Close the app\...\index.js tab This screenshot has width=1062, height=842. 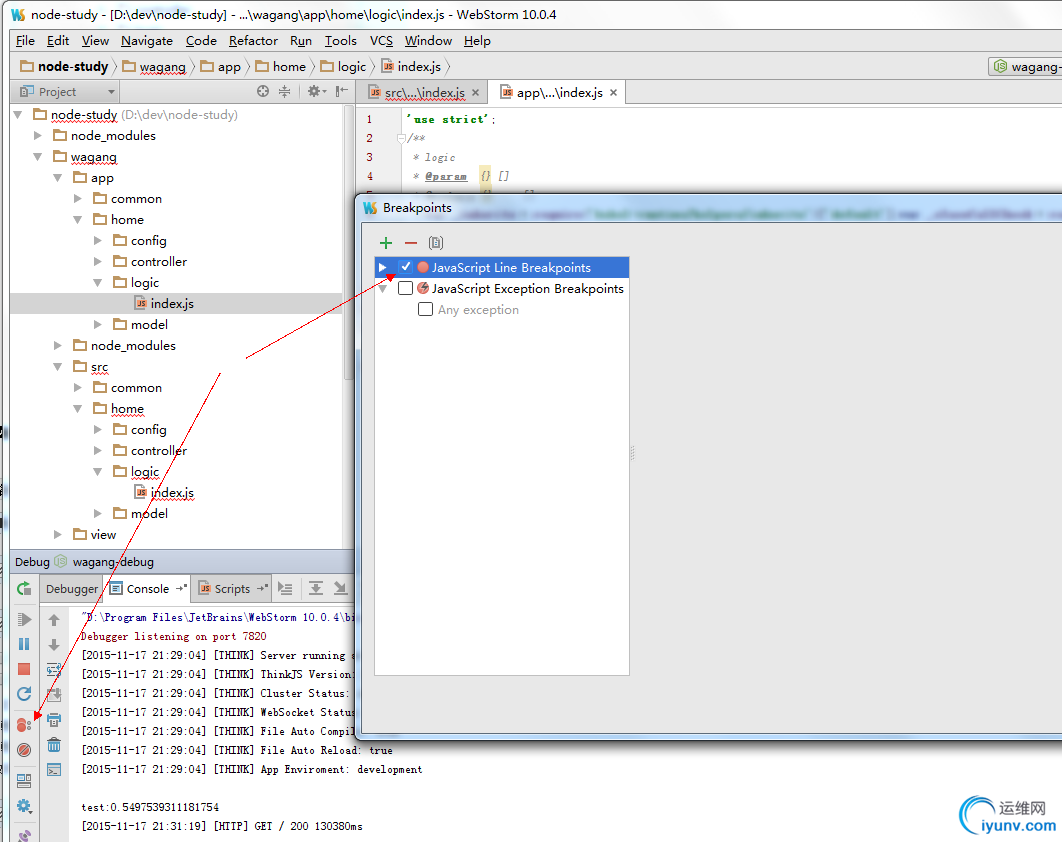tap(614, 92)
